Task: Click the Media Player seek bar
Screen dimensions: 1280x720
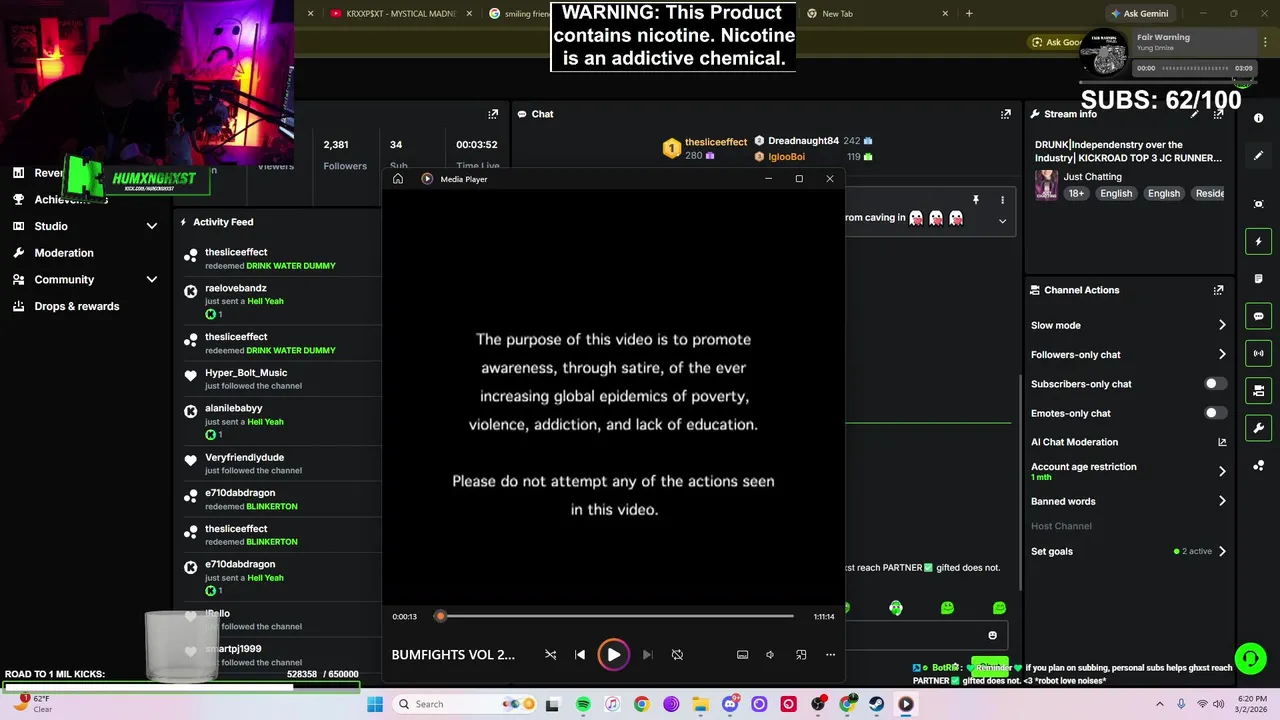Action: (x=616, y=616)
